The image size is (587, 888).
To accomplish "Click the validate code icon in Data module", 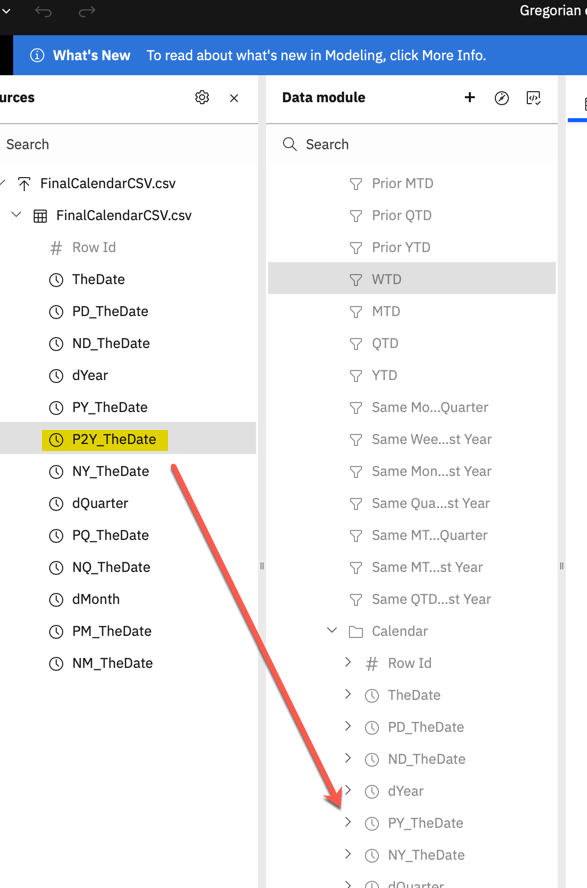I will 533,98.
